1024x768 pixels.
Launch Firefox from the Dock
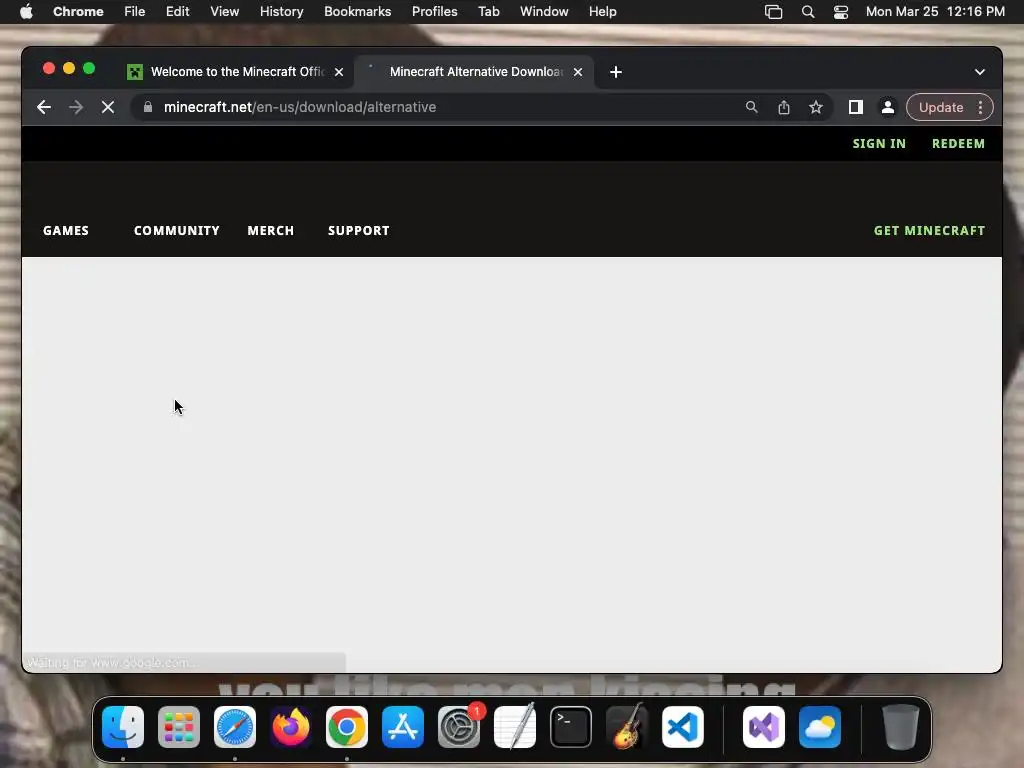[291, 727]
